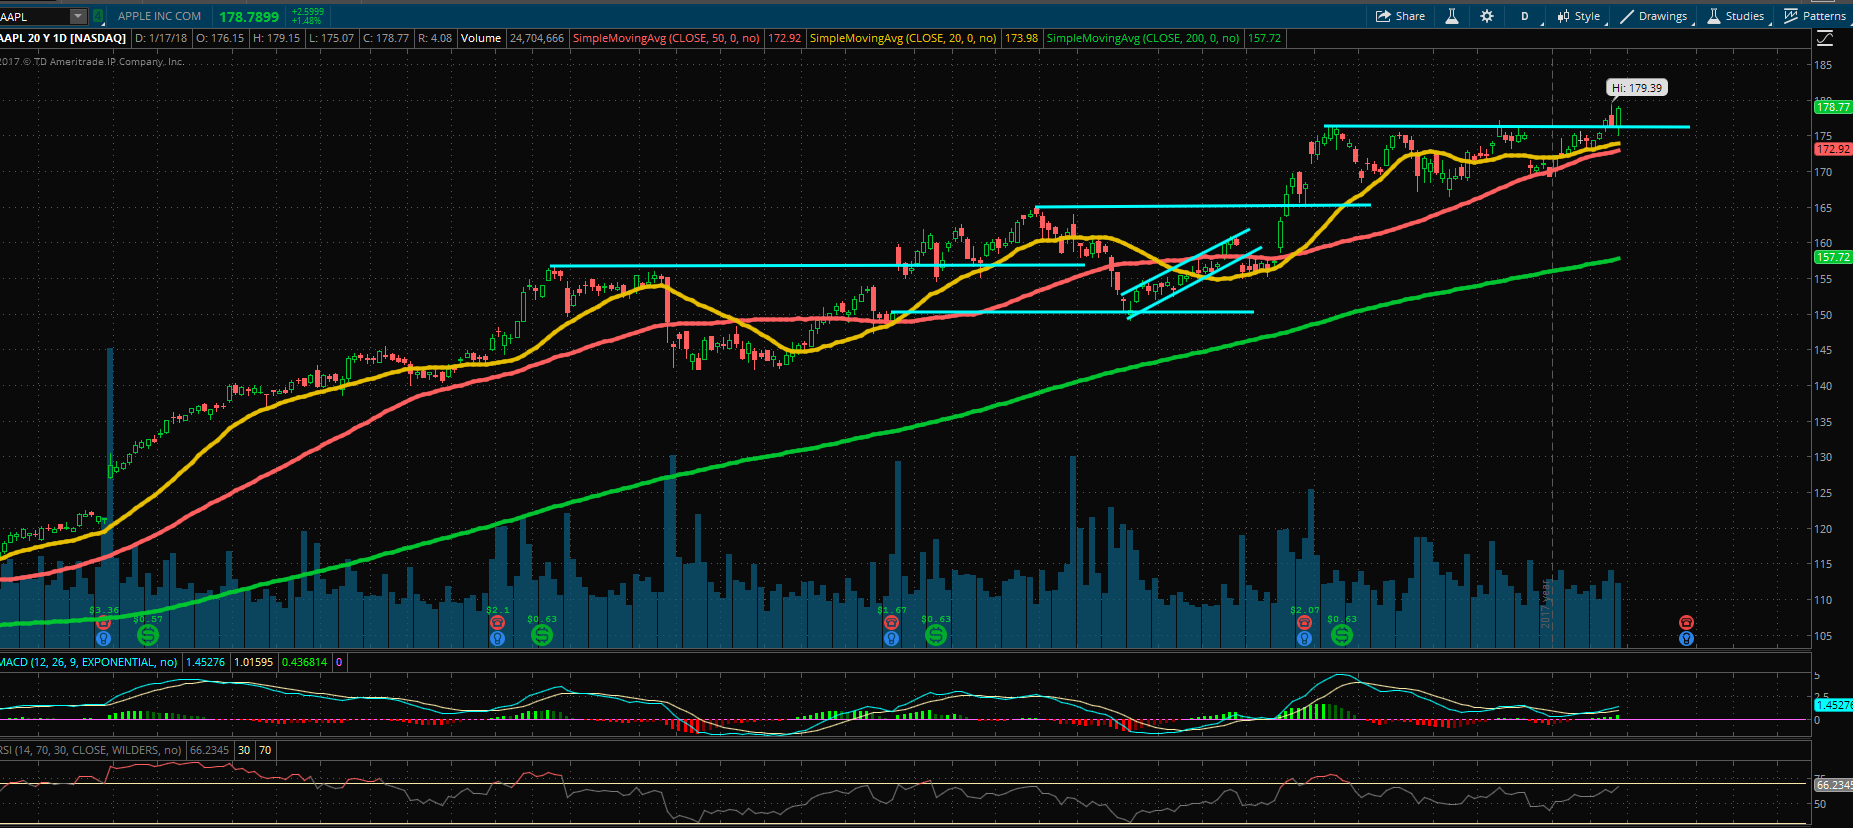The image size is (1853, 828).
Task: Open chart settings with the gear icon
Action: coord(1487,16)
